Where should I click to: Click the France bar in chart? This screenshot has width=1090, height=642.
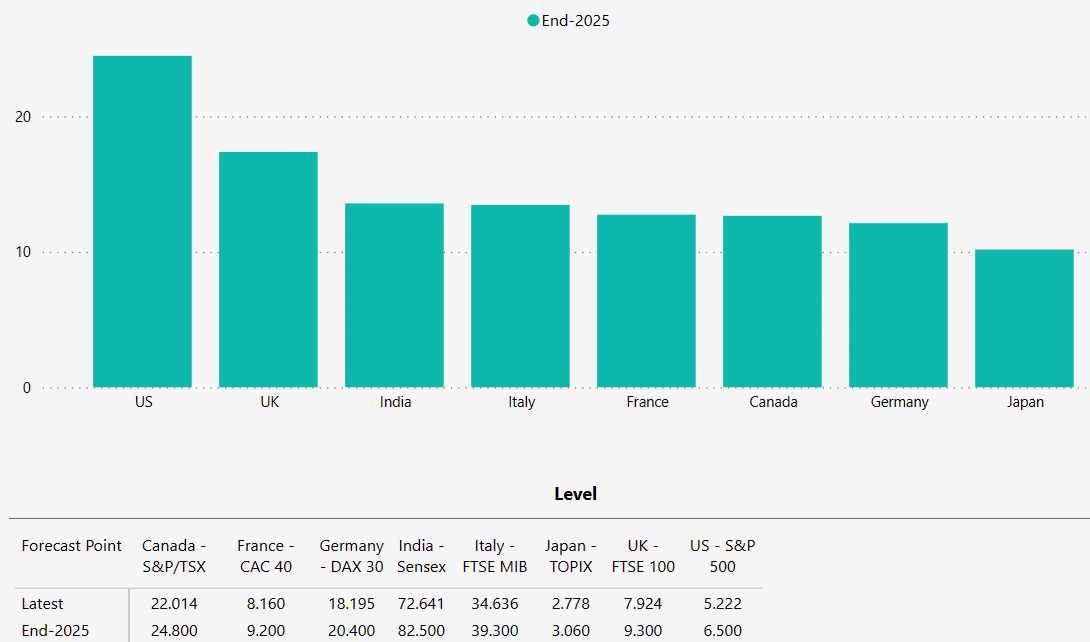(646, 301)
